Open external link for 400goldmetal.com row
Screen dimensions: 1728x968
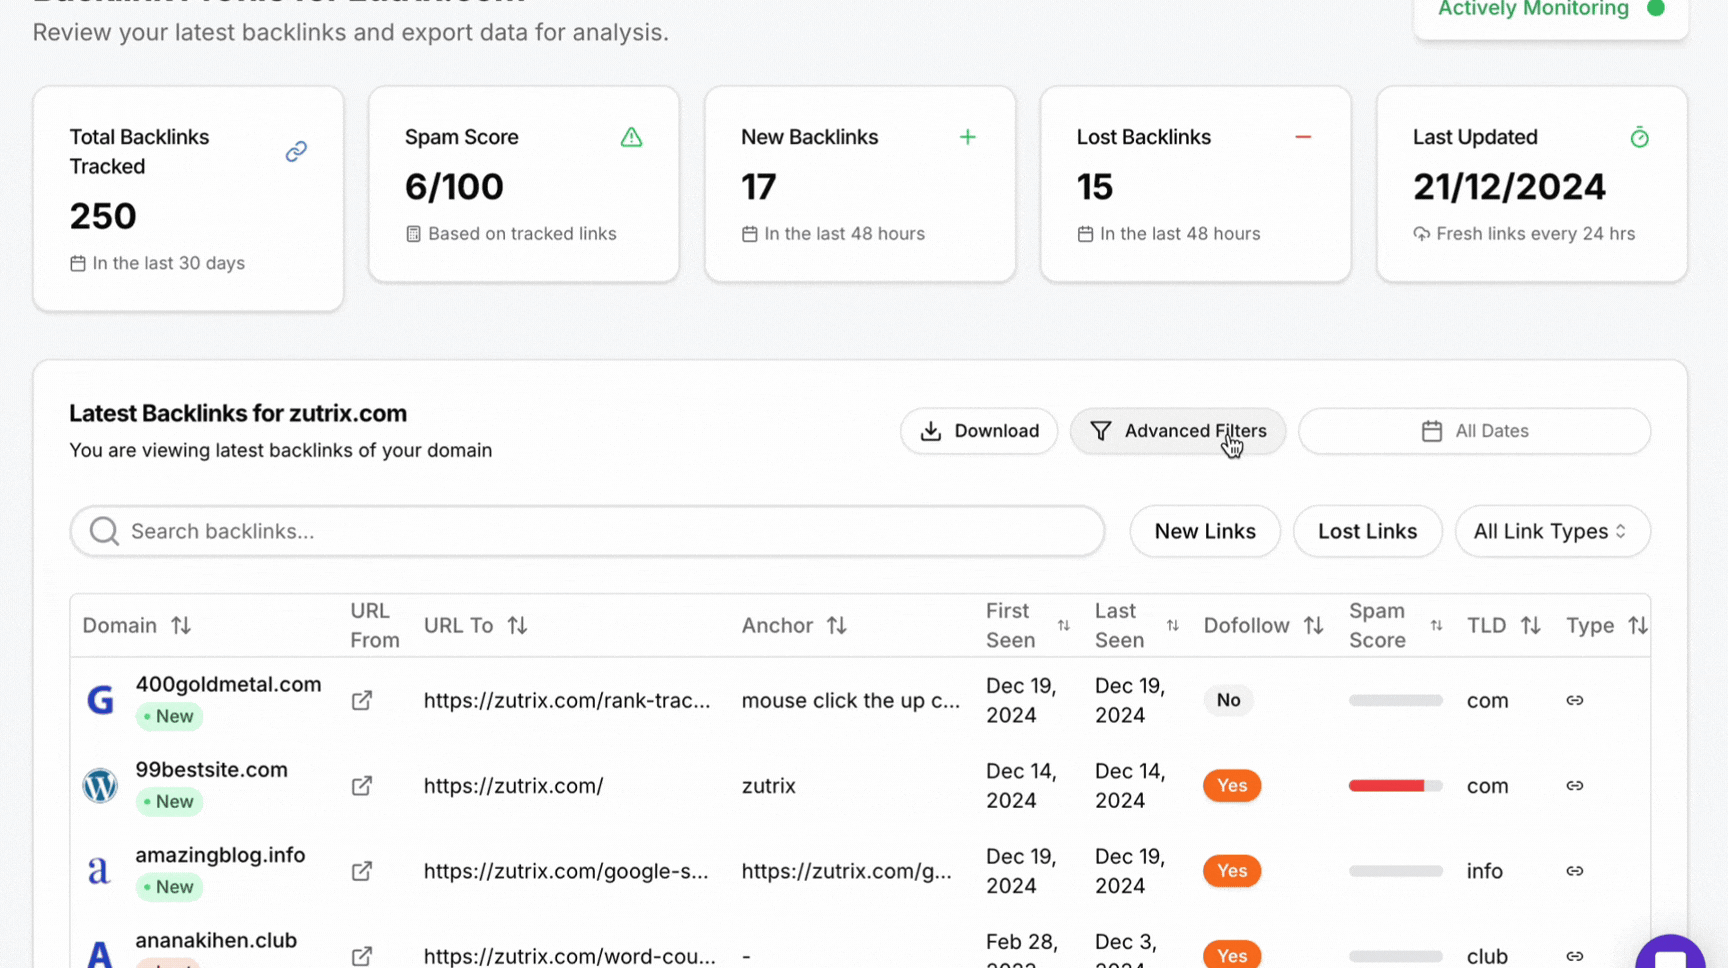[362, 700]
